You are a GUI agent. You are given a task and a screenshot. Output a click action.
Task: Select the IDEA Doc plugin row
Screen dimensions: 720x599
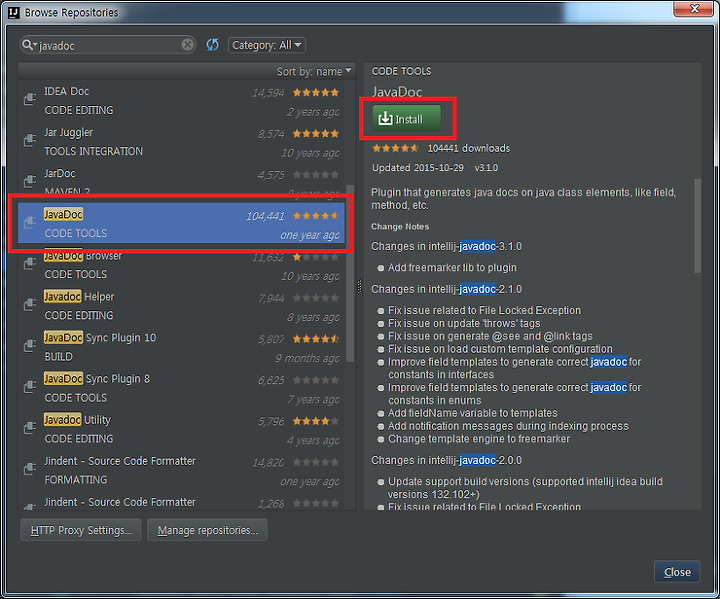[x=182, y=101]
